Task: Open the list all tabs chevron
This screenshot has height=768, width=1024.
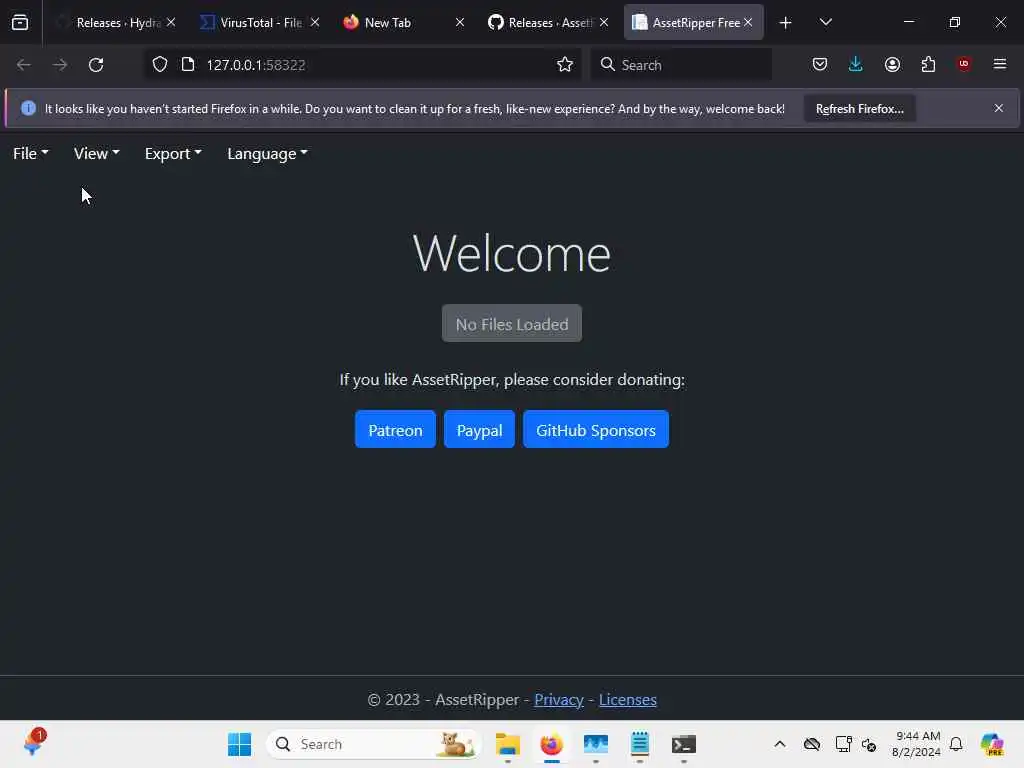Action: pos(825,23)
